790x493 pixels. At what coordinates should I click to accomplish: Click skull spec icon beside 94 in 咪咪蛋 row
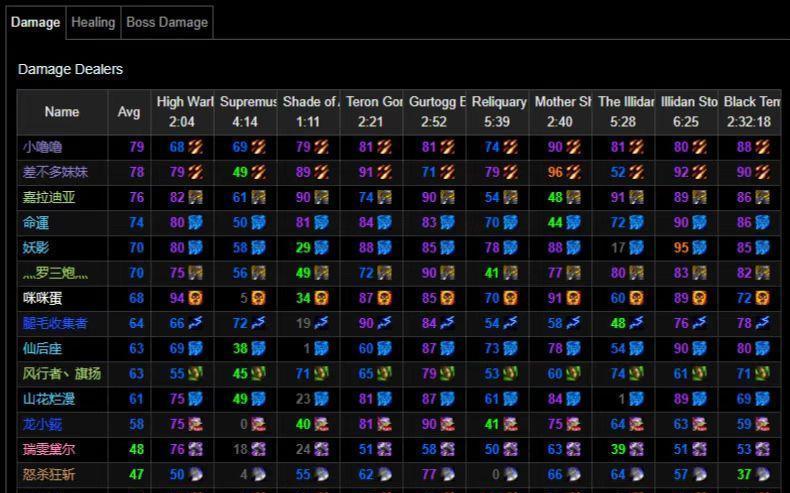[x=195, y=298]
